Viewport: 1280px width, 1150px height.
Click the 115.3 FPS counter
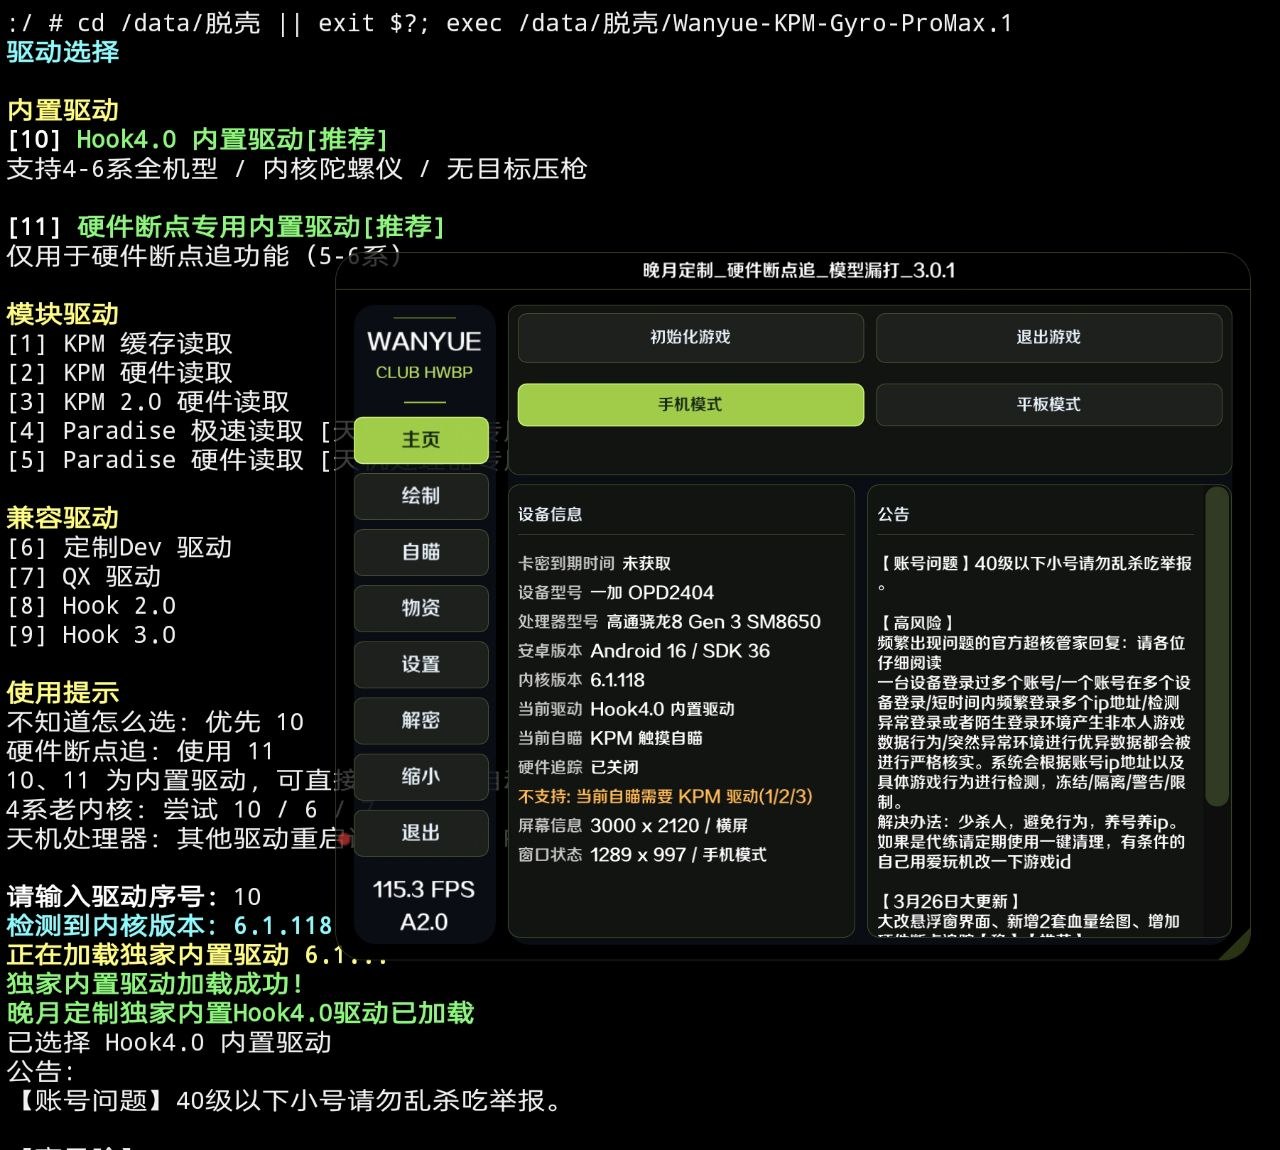pos(422,889)
